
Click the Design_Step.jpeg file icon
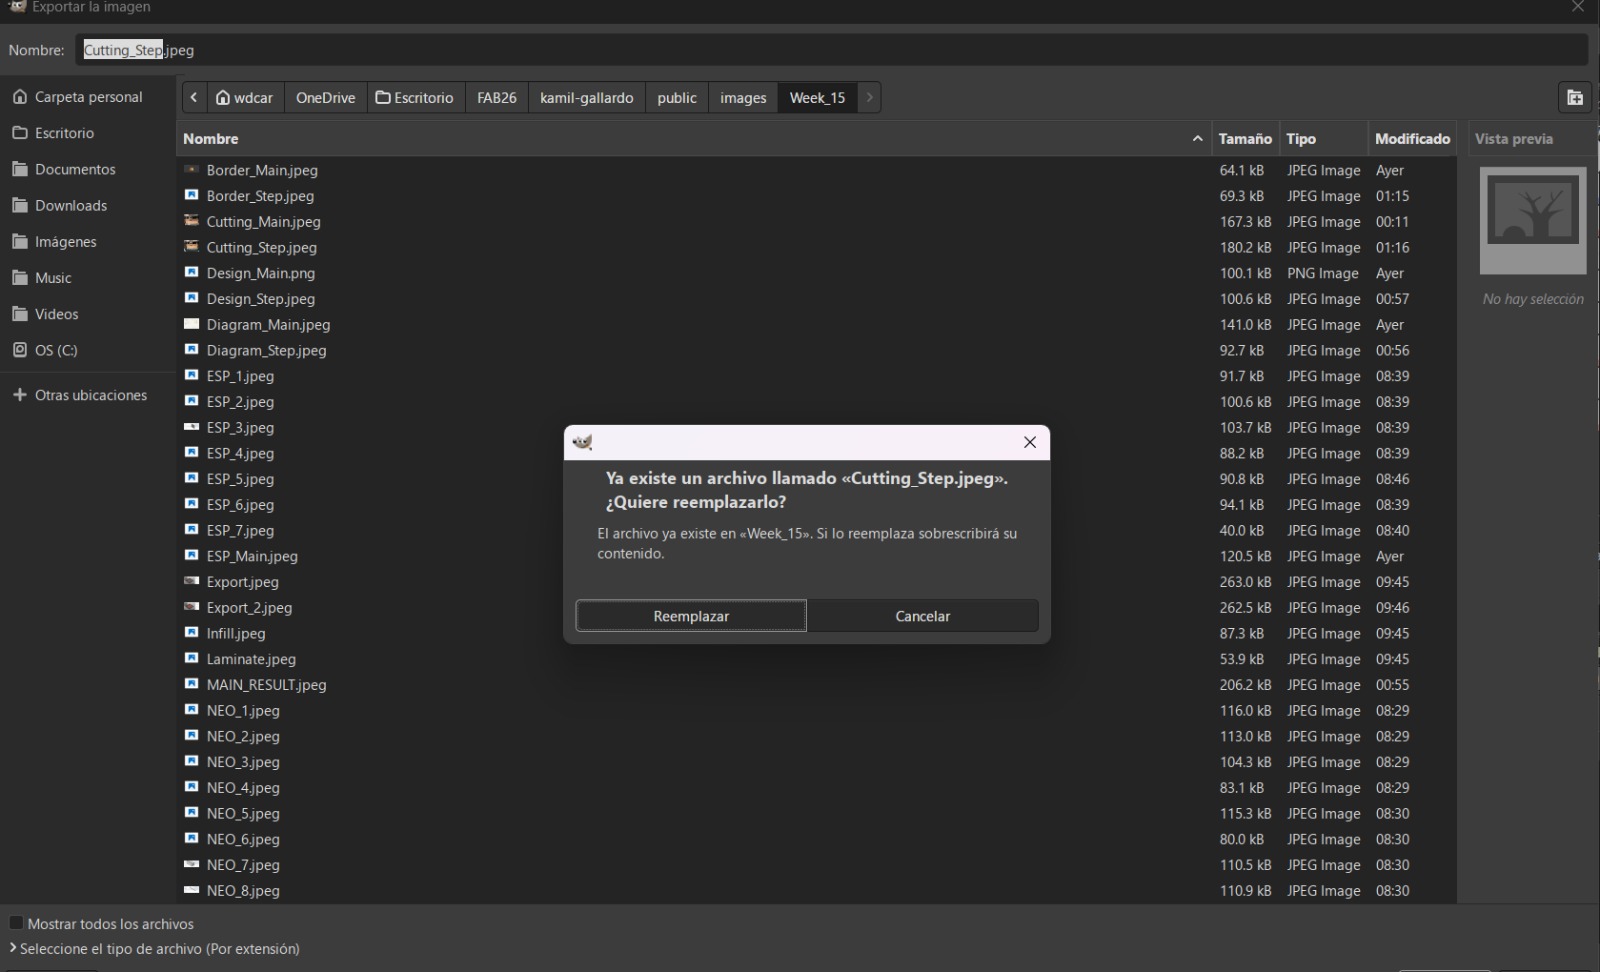coord(192,298)
